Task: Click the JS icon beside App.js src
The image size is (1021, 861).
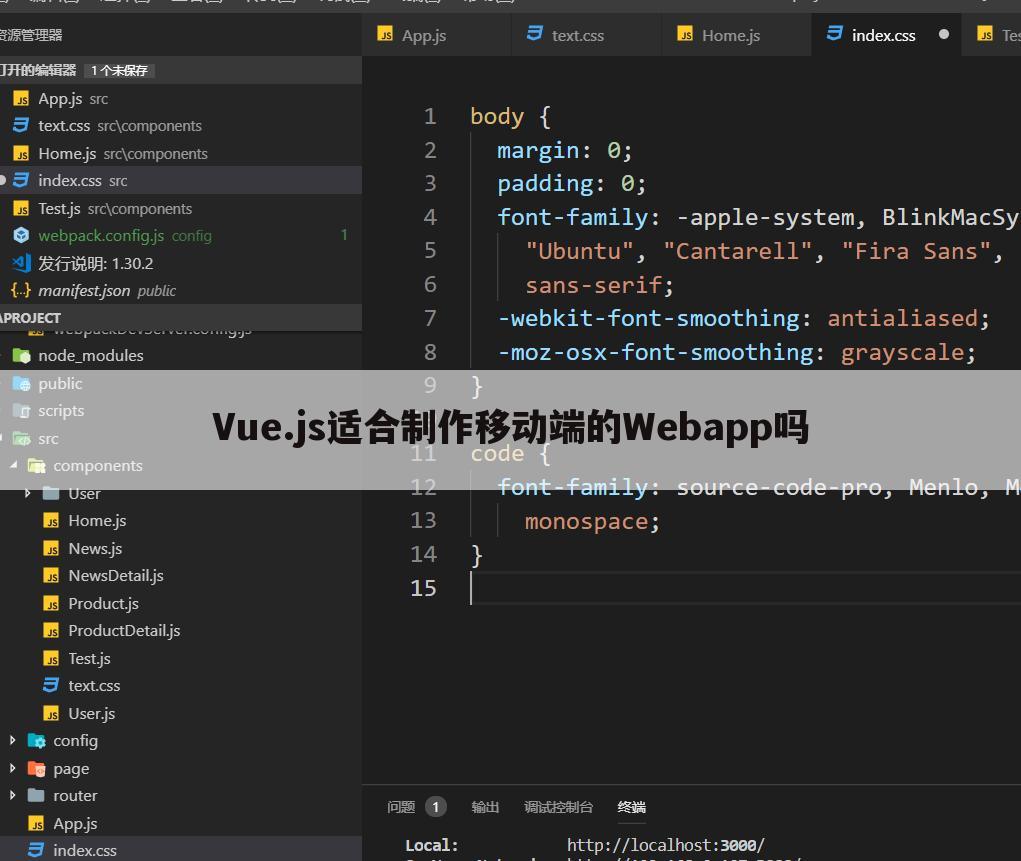Action: (21, 99)
